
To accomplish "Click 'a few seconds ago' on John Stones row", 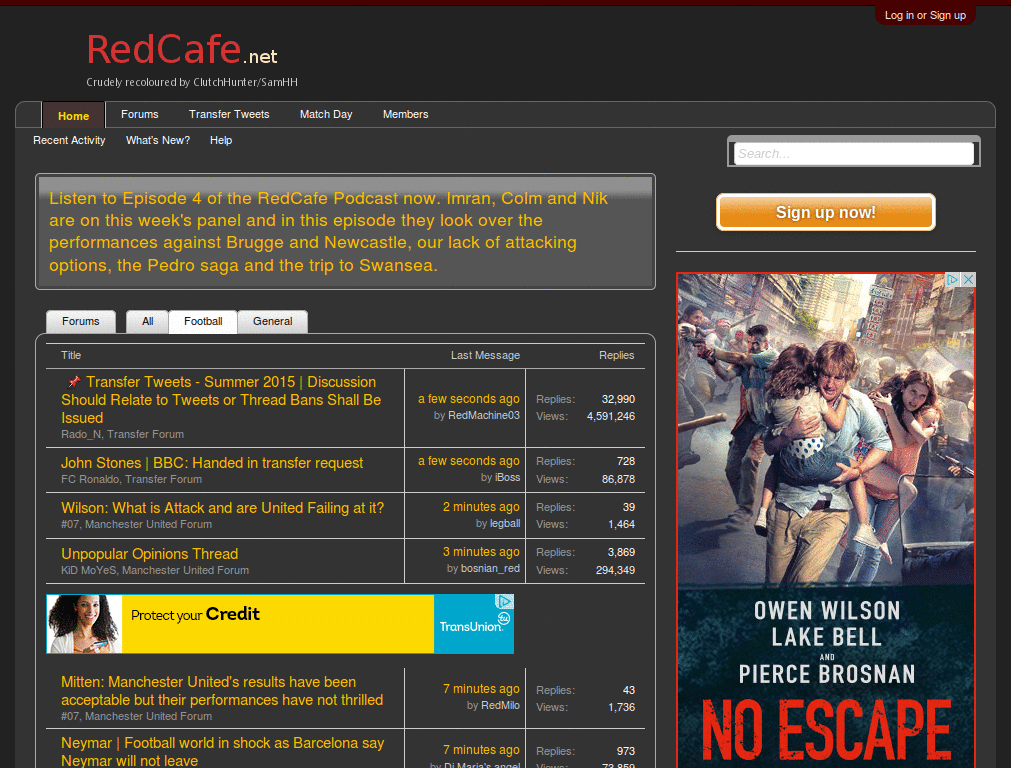I will (469, 461).
